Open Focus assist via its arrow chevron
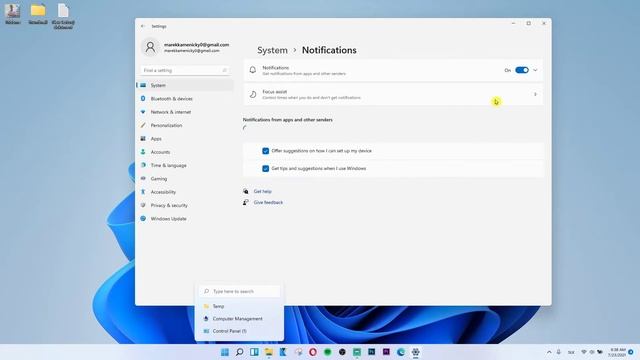The height and width of the screenshot is (360, 640). tap(535, 94)
